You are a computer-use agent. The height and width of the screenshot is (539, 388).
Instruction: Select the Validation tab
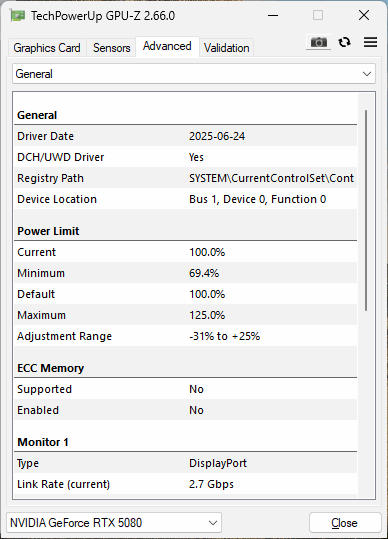pos(226,48)
